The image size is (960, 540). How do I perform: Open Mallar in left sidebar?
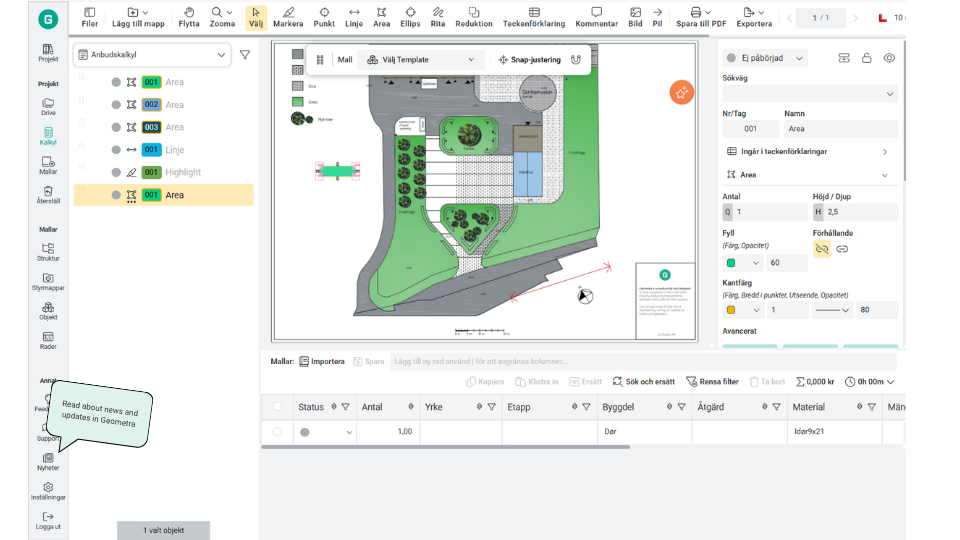tap(48, 165)
